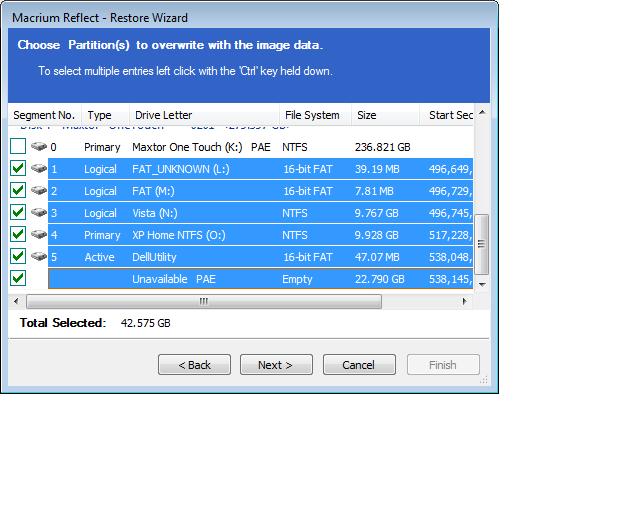Click the horizontal scroll left arrow
Image resolution: width=640 pixels, height=512 pixels.
click(16, 301)
